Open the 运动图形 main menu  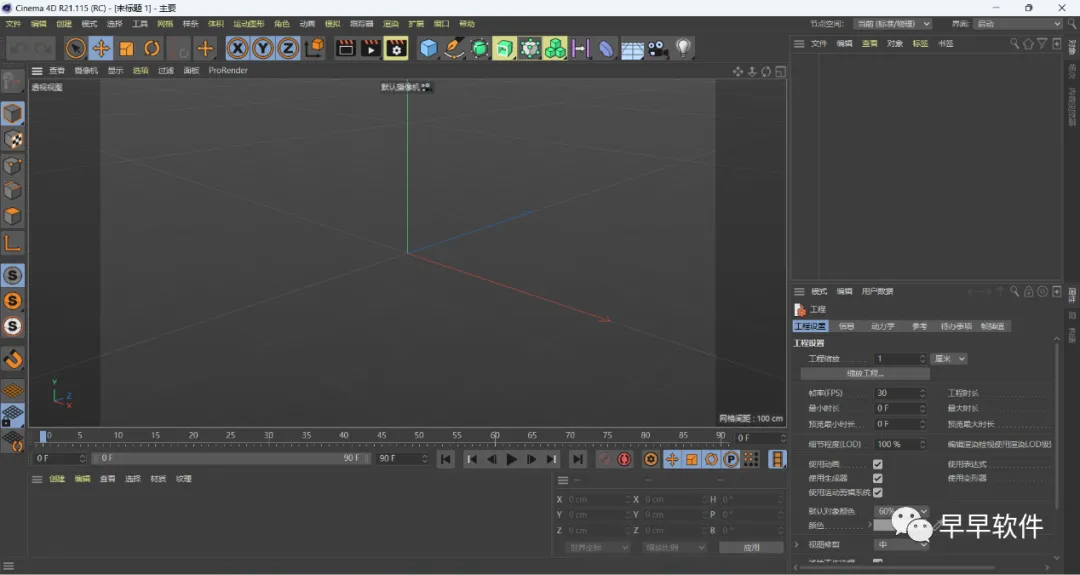(249, 23)
